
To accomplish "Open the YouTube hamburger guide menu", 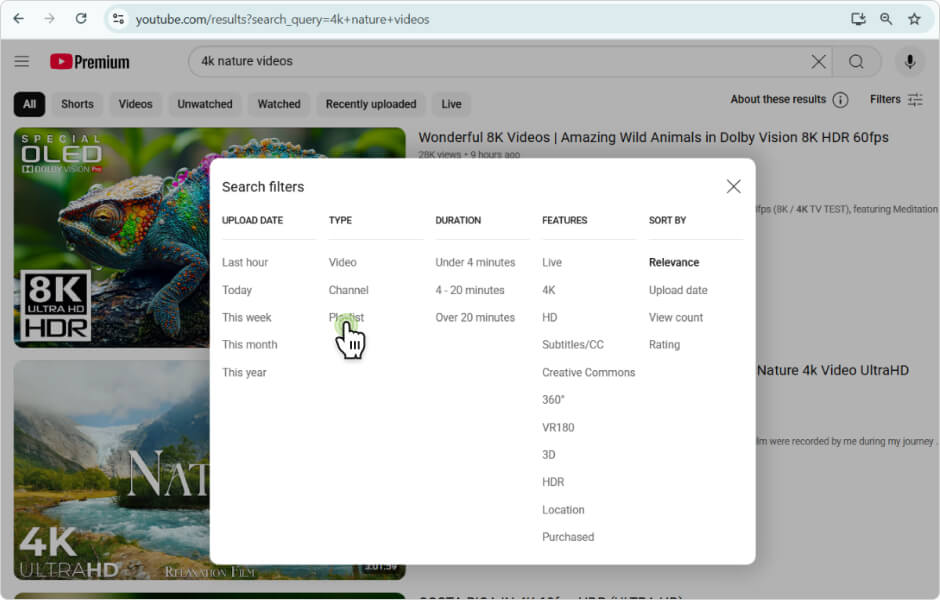I will (x=22, y=62).
